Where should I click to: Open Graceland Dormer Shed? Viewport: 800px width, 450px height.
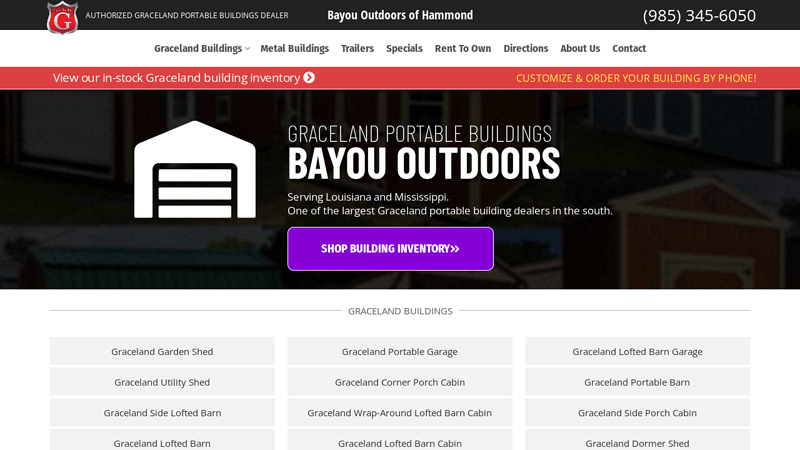pos(637,441)
